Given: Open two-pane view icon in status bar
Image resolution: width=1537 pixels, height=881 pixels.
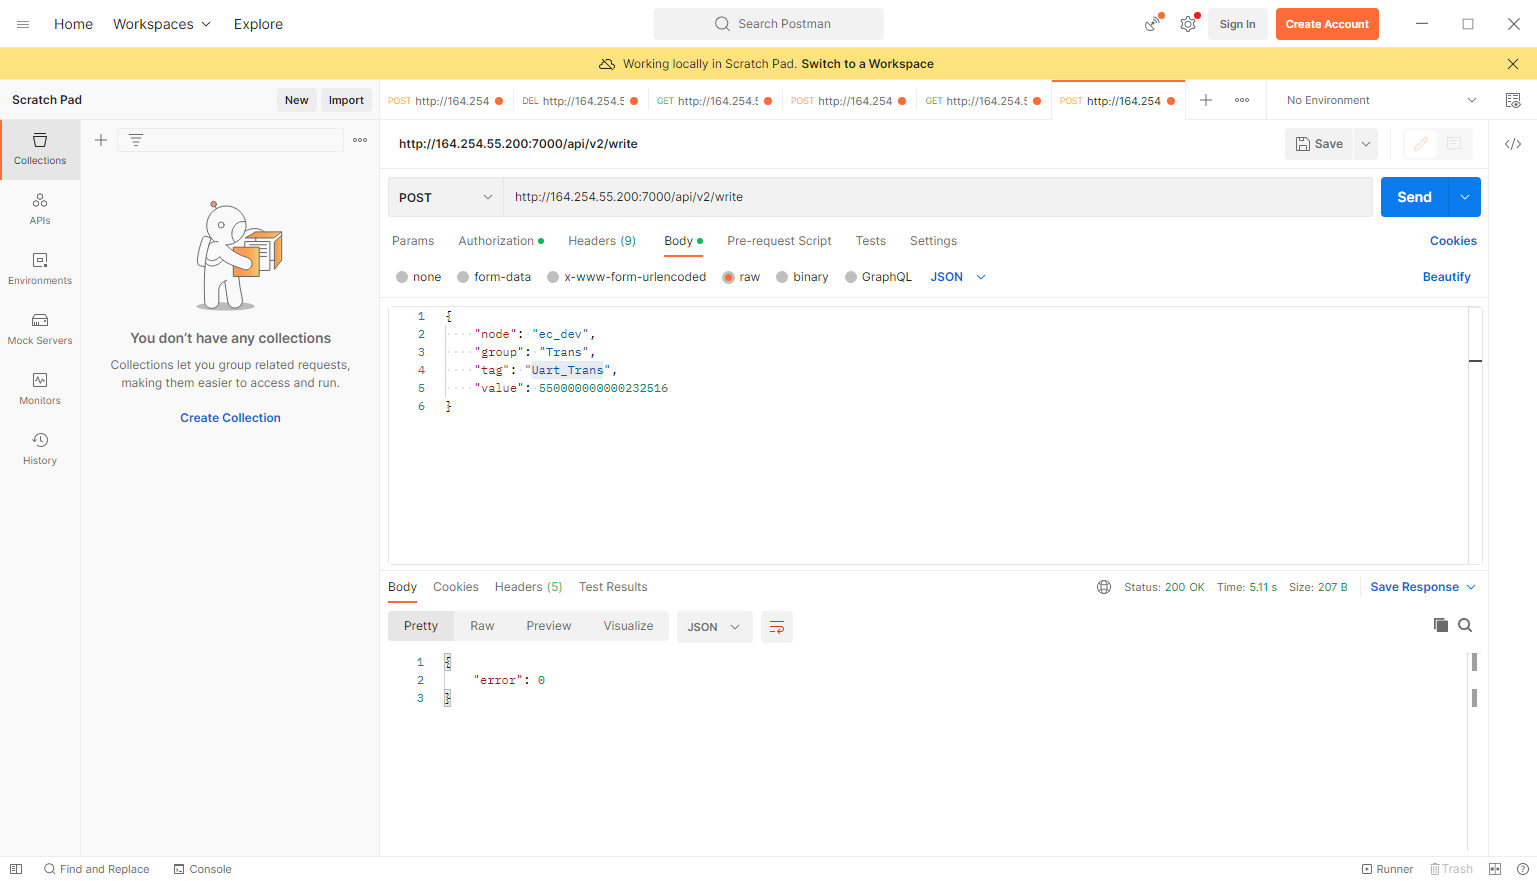Looking at the screenshot, I should pos(1495,869).
